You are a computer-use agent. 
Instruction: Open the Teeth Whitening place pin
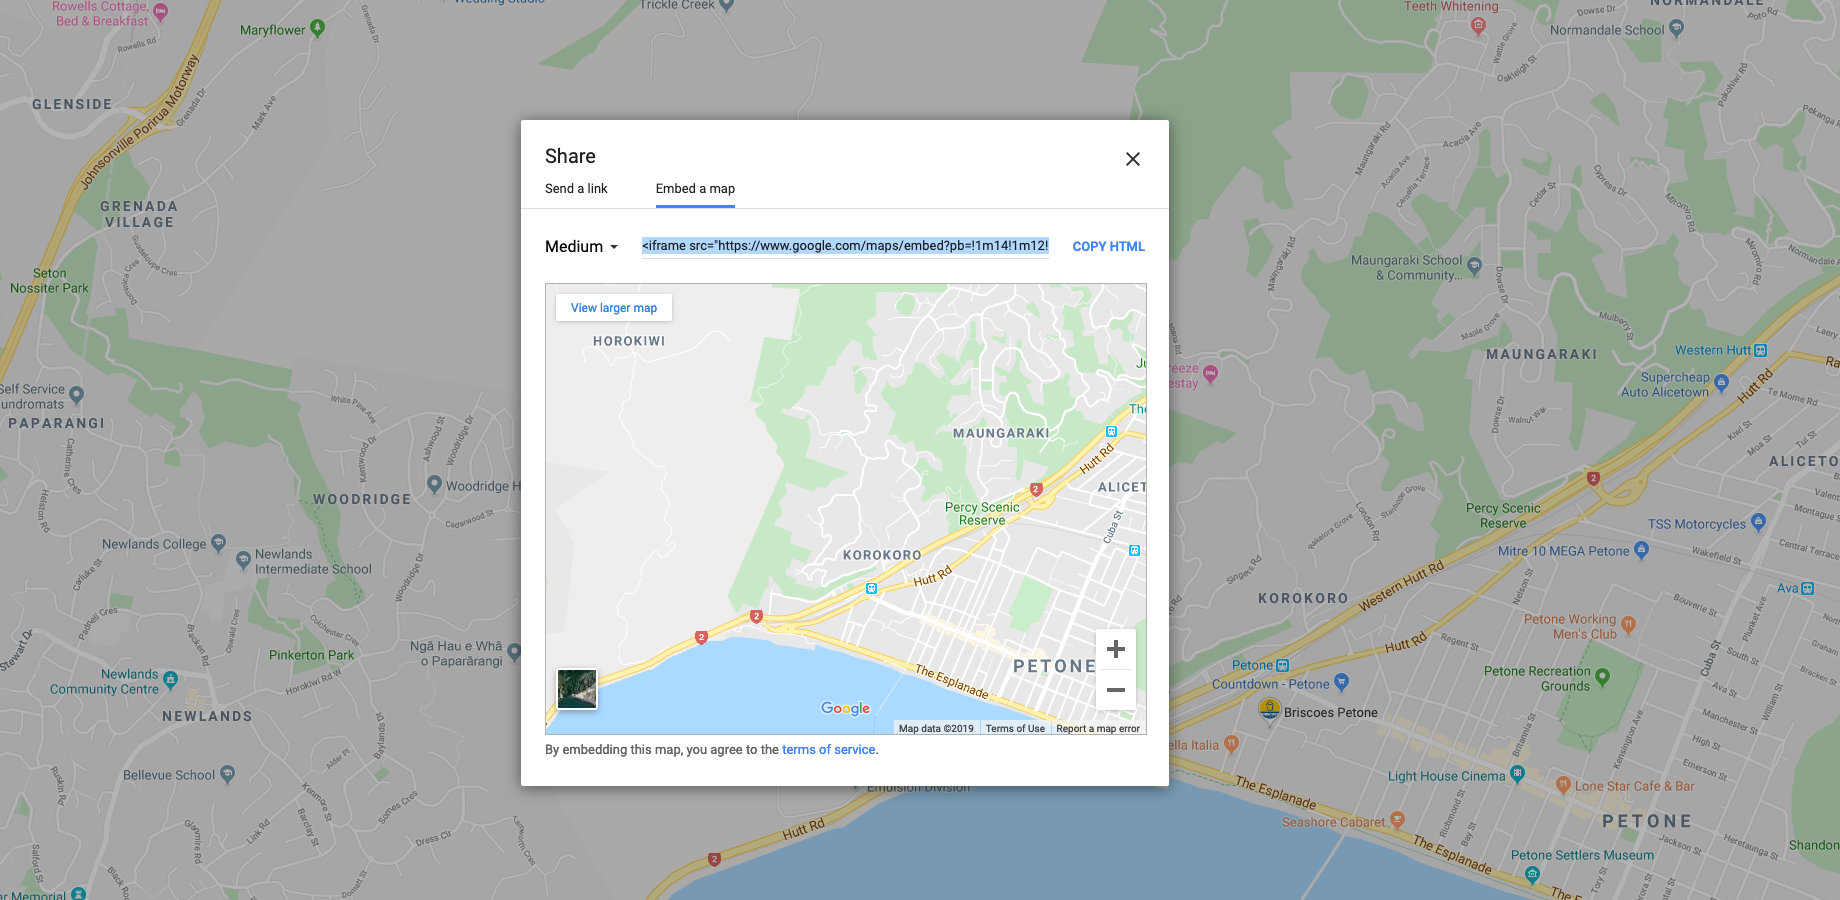(1478, 27)
